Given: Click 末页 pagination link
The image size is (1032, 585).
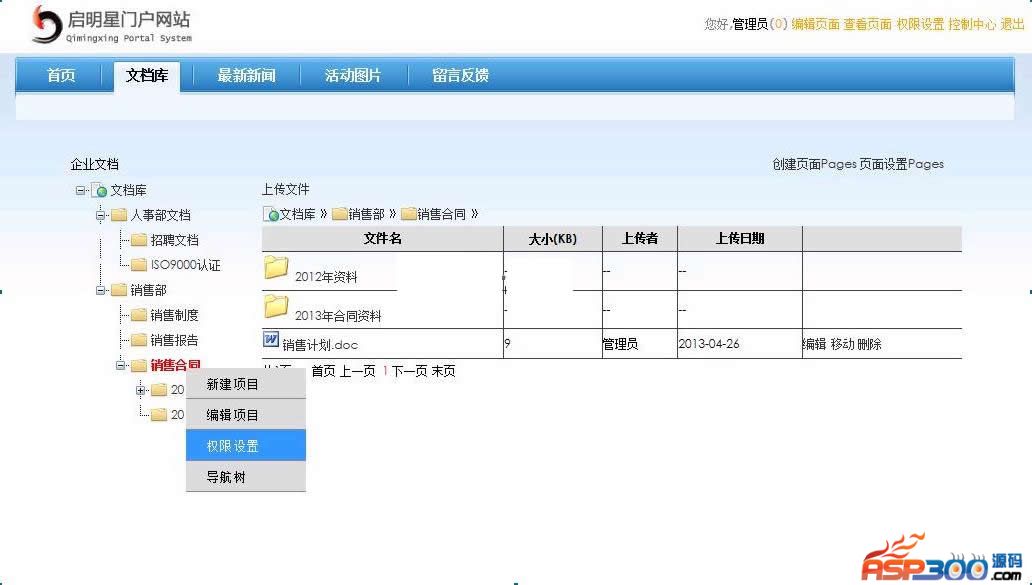Looking at the screenshot, I should 443,371.
